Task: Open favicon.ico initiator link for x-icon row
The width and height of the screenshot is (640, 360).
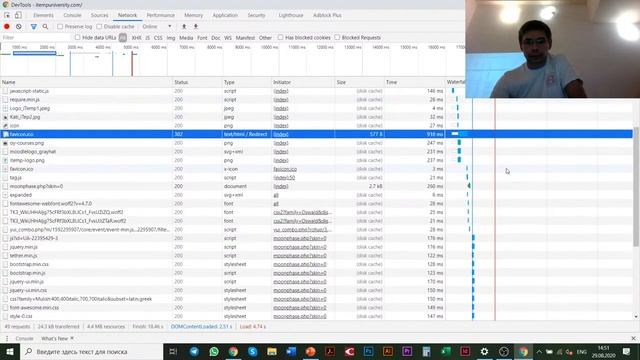Action: [x=285, y=169]
